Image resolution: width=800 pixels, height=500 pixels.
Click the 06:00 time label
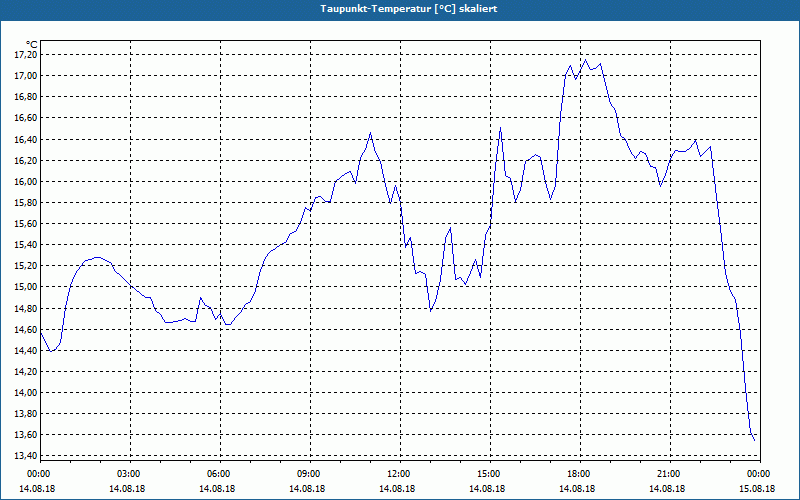coord(220,474)
